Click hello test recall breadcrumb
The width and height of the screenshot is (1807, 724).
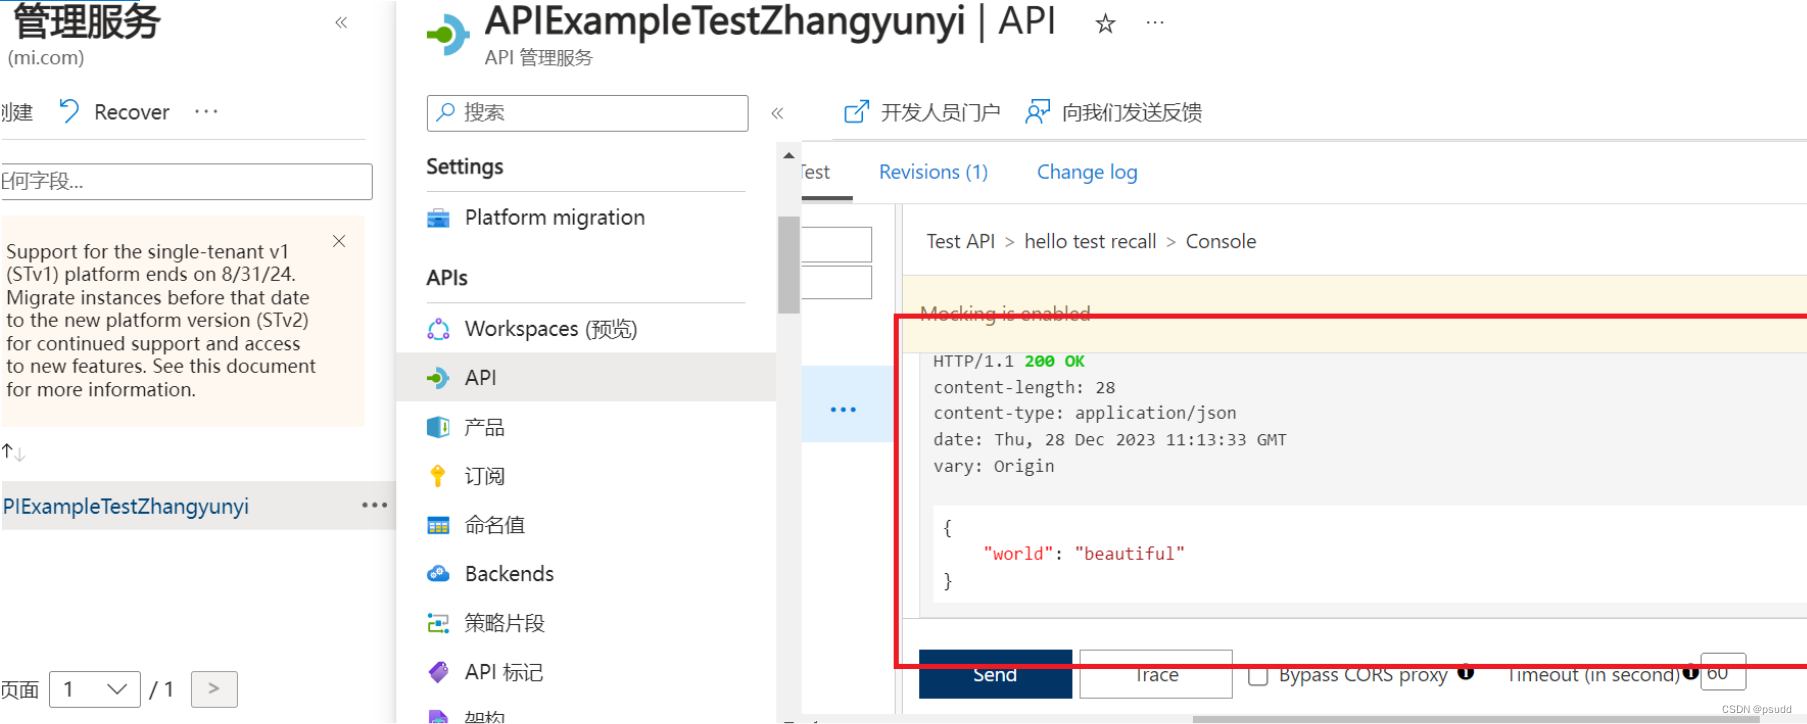click(1090, 241)
